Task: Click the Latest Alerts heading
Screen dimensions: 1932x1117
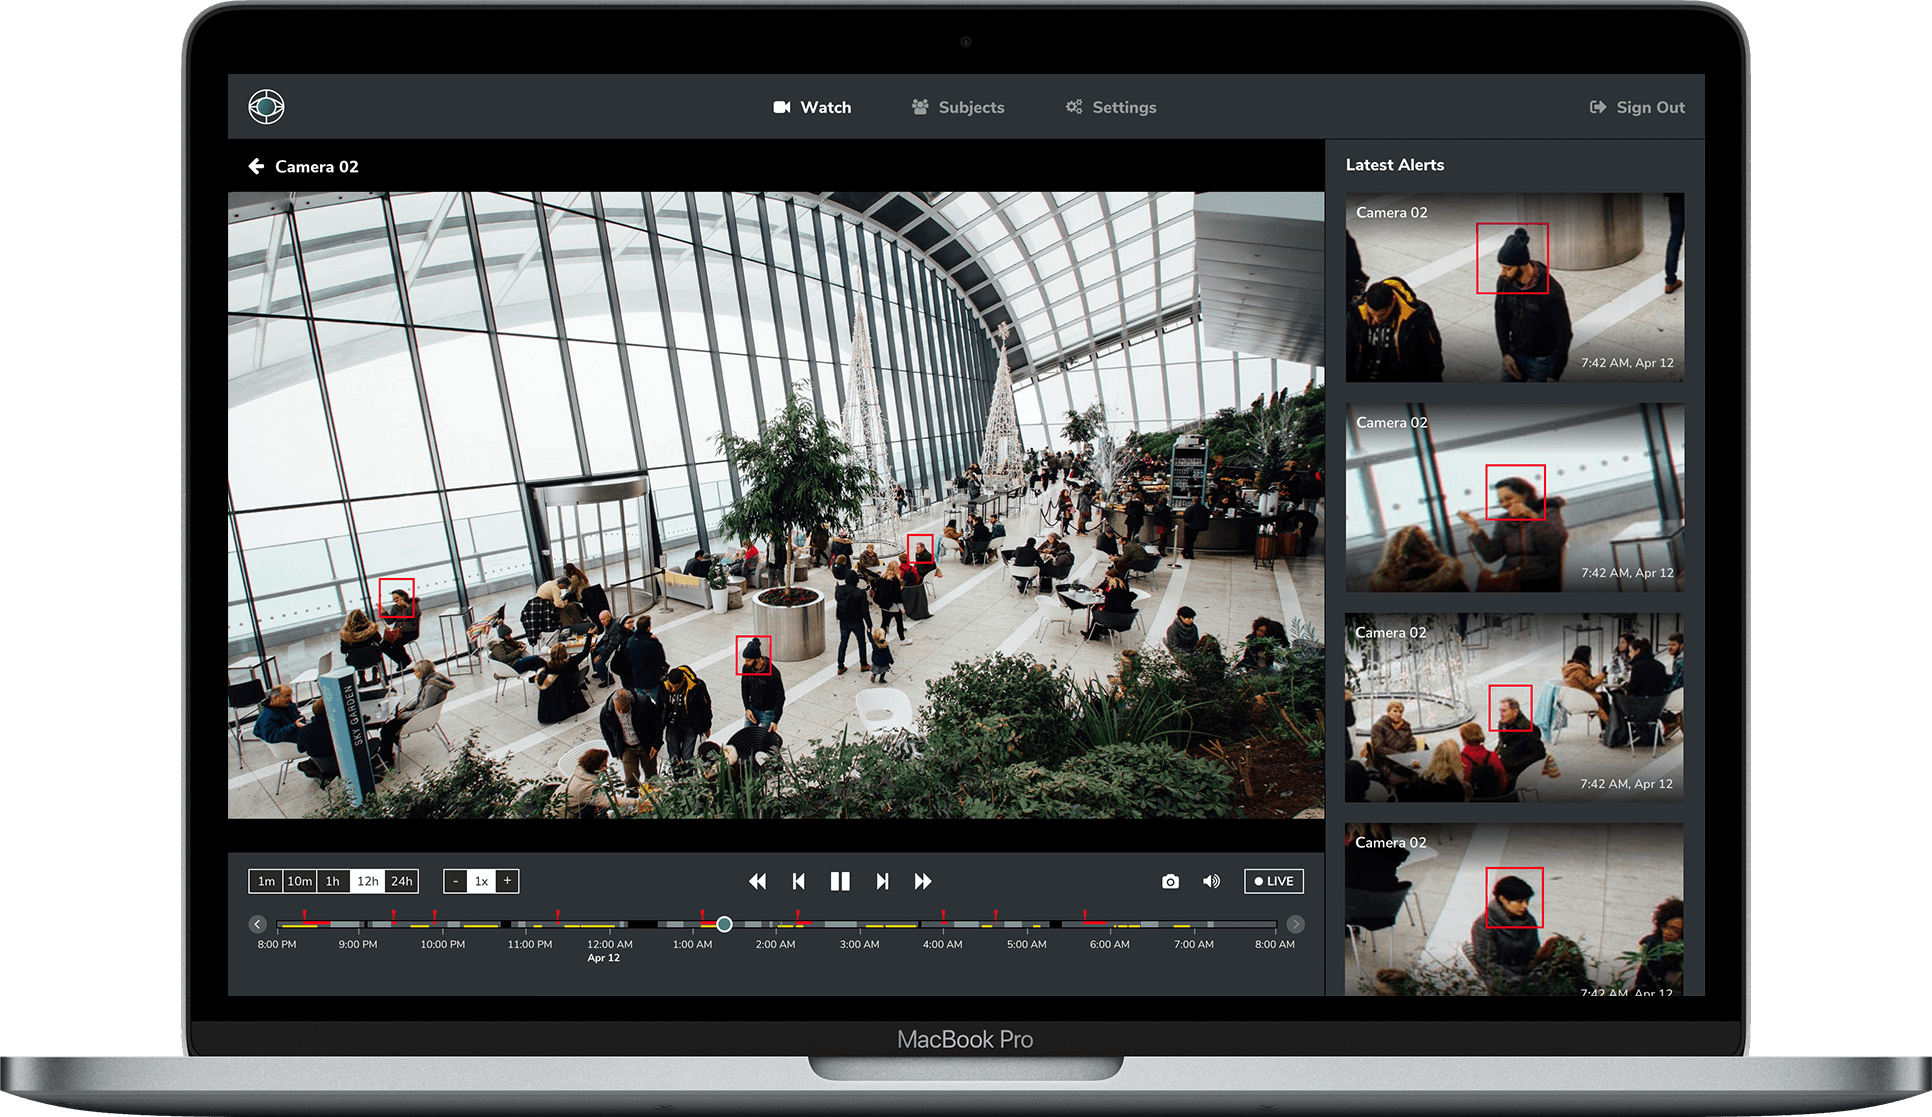Action: click(1394, 165)
